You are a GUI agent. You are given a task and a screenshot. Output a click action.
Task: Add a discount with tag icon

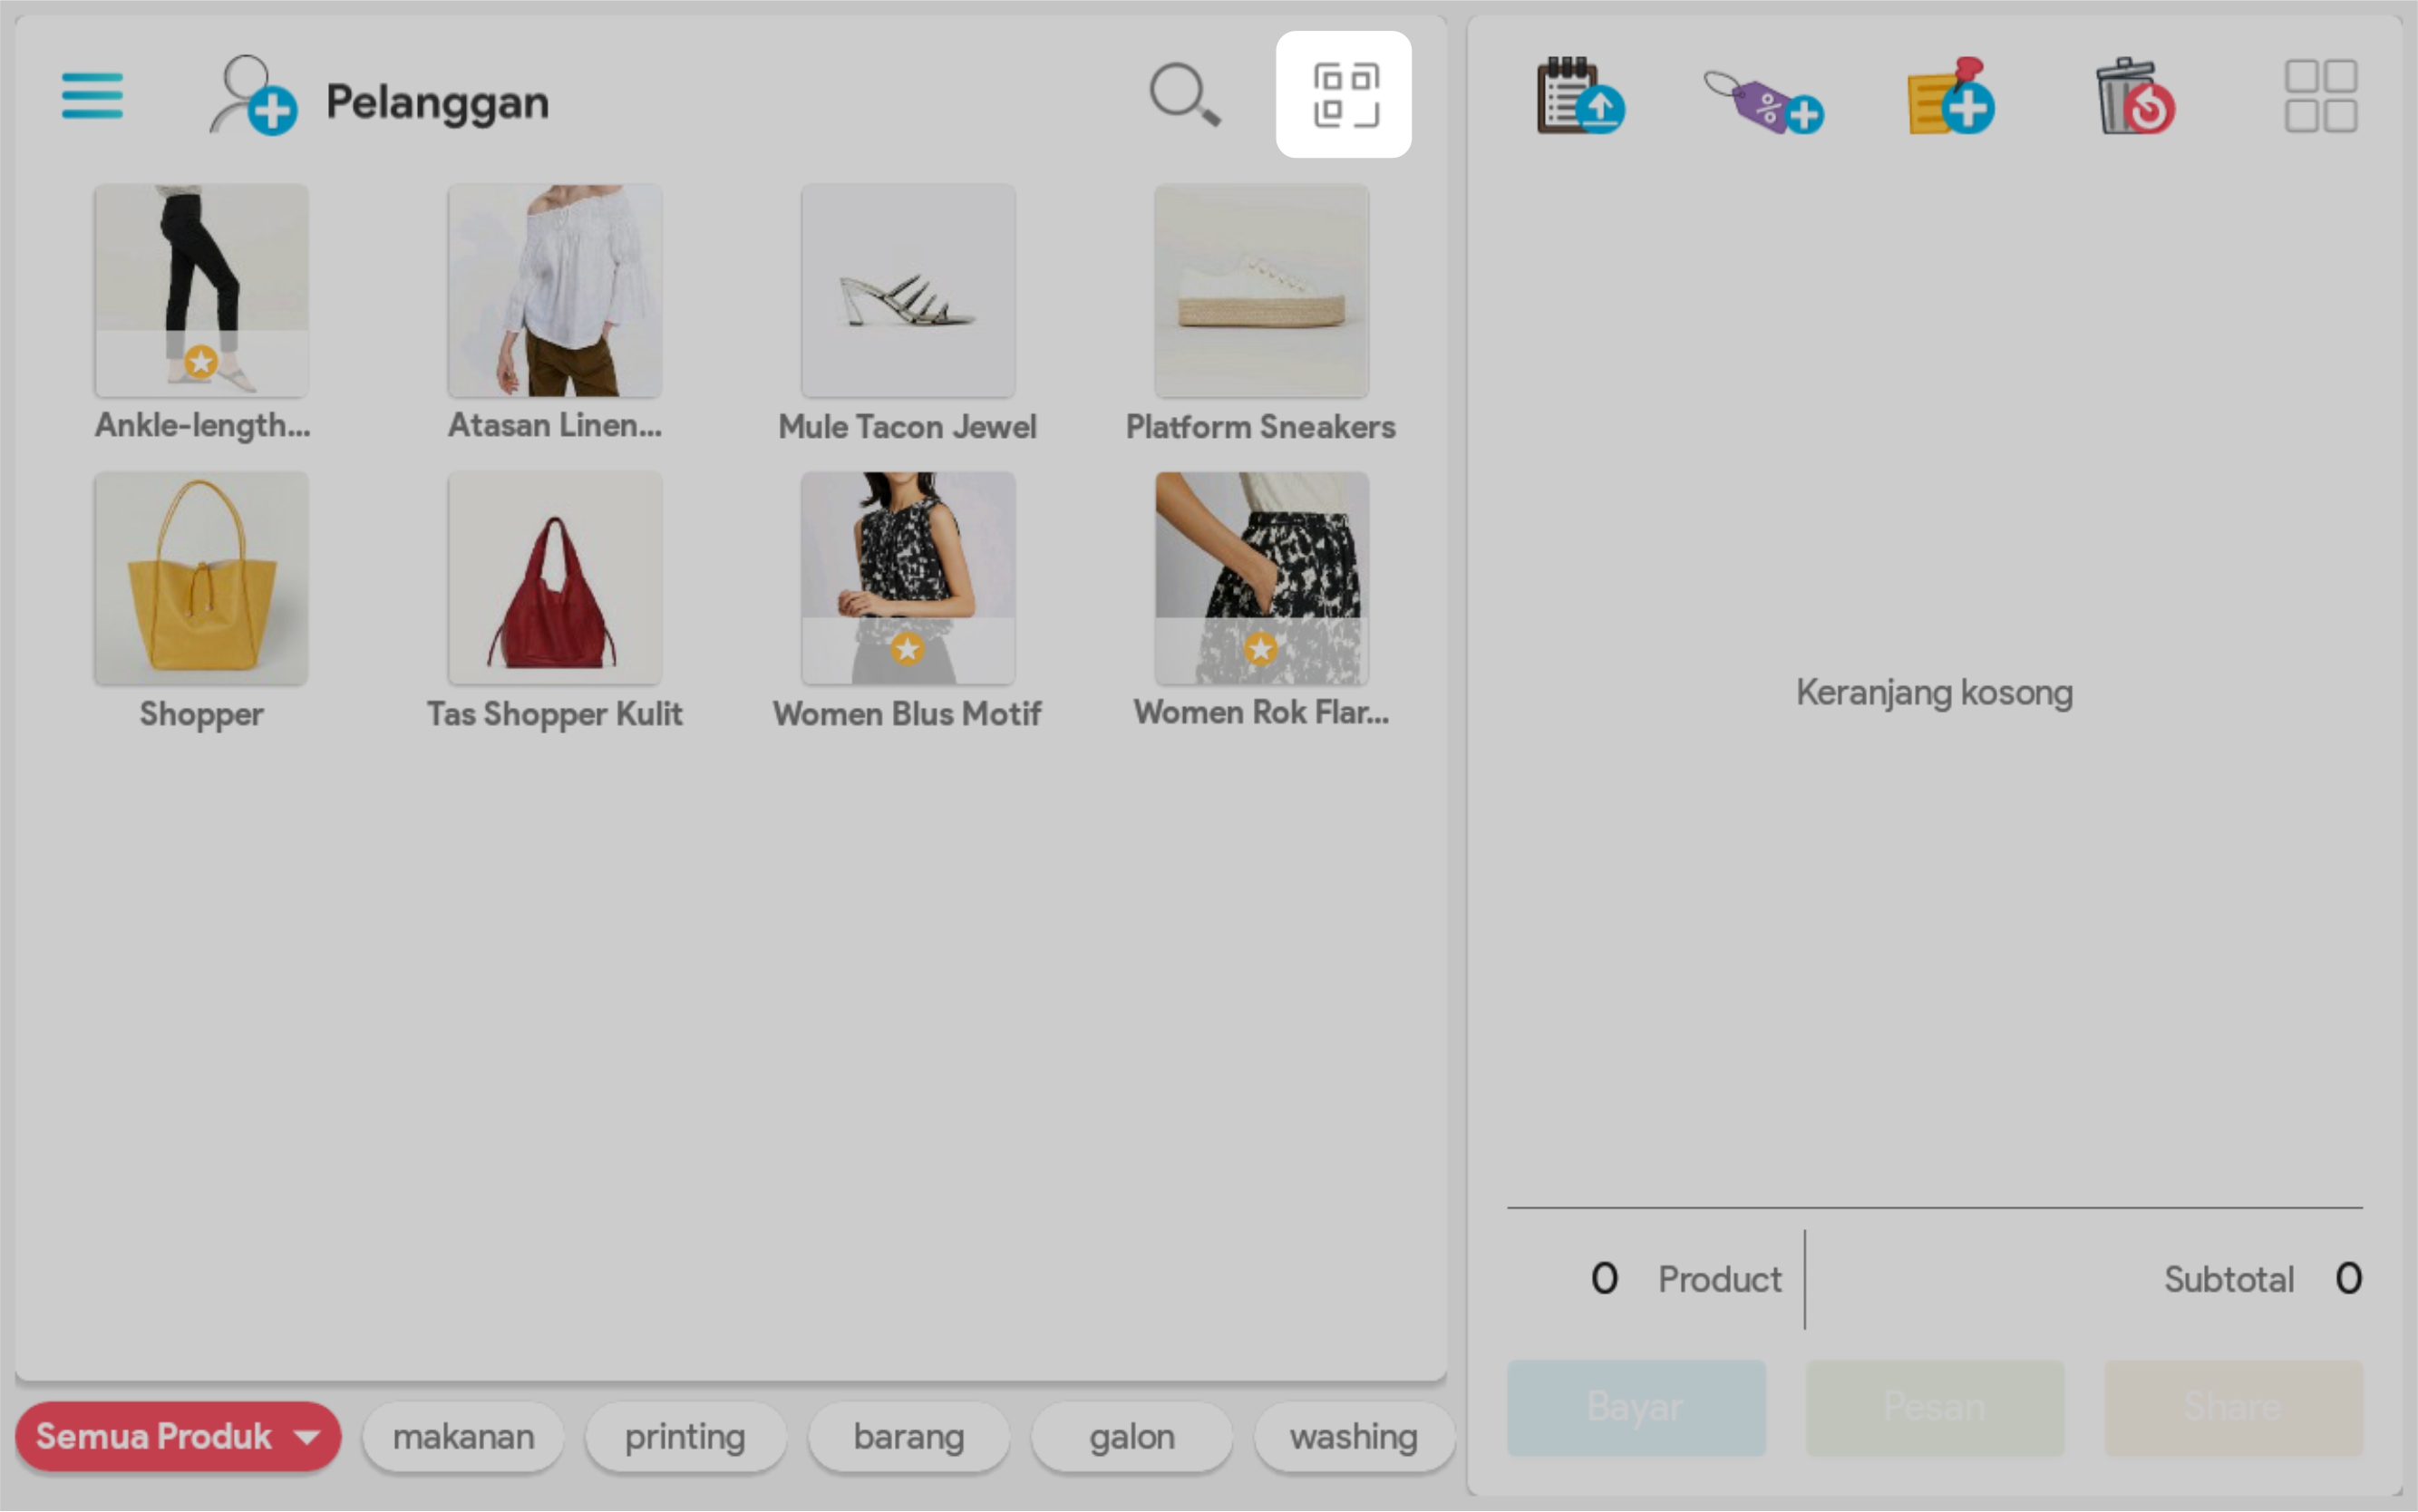click(1764, 101)
